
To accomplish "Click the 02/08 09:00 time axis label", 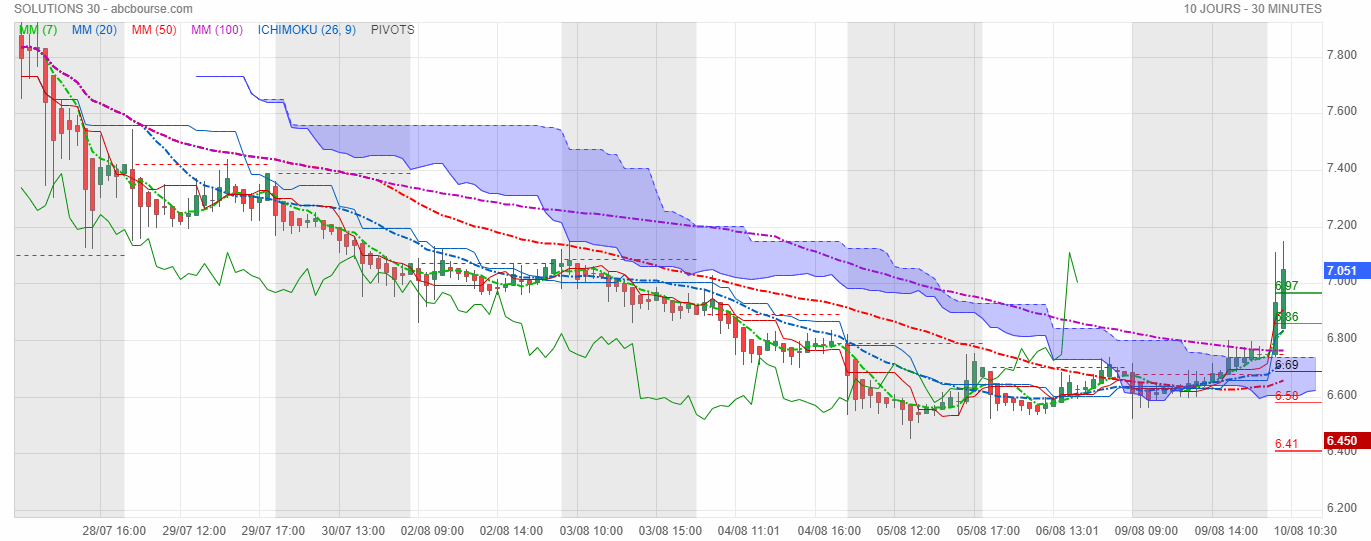I will coord(433,530).
